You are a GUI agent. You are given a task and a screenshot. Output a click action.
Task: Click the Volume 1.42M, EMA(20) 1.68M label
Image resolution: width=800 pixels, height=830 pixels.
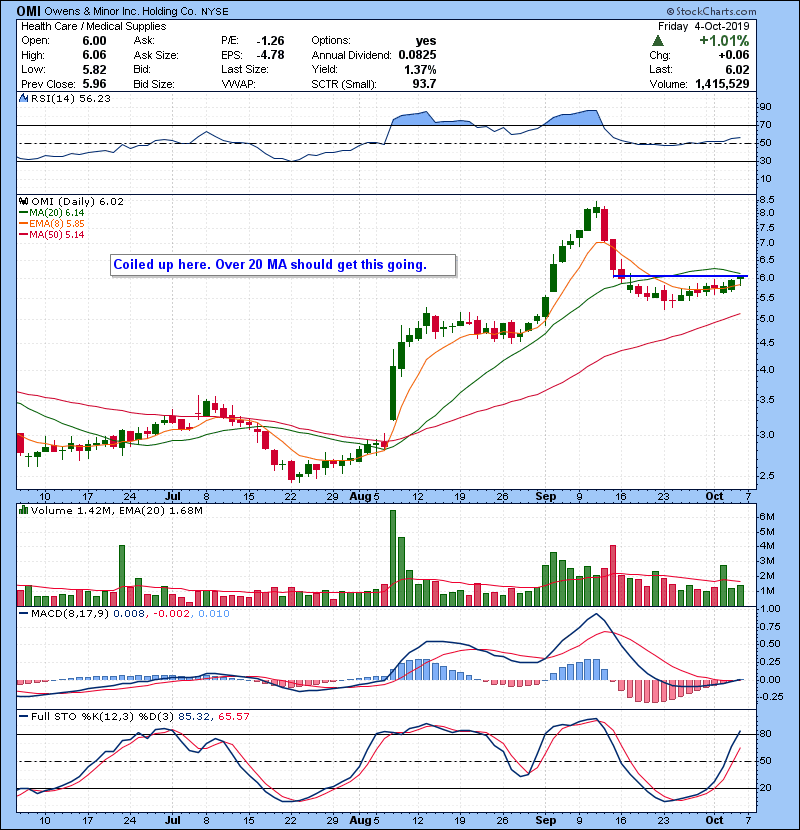(x=116, y=510)
